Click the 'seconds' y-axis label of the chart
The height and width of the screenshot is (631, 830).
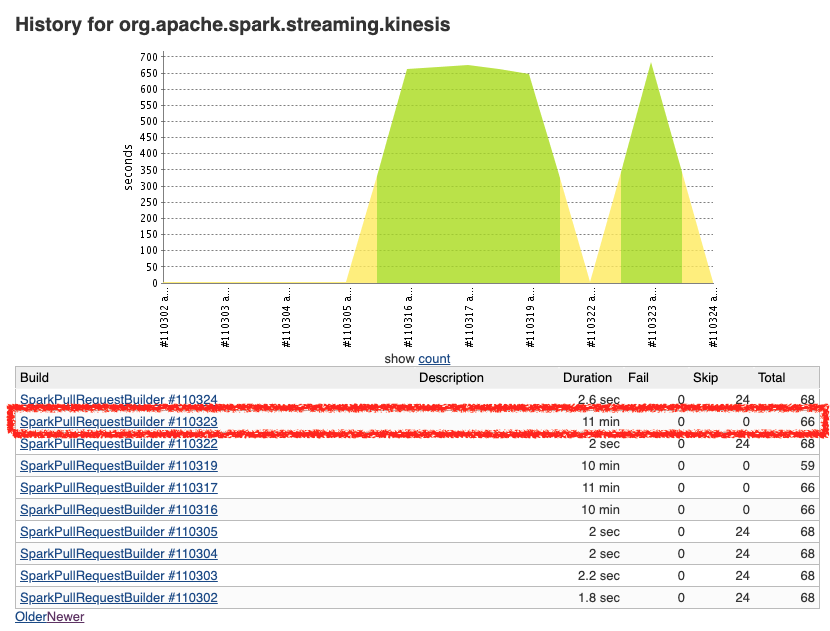tap(128, 167)
